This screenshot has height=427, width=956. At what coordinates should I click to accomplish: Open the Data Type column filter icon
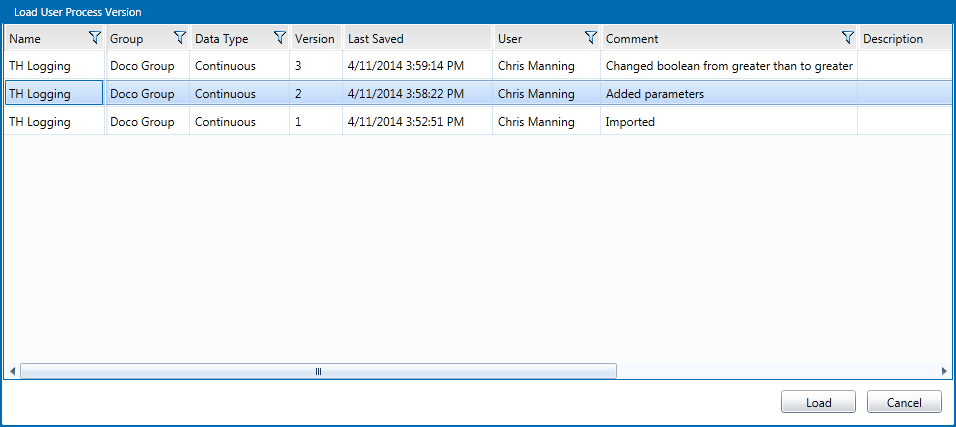point(280,38)
